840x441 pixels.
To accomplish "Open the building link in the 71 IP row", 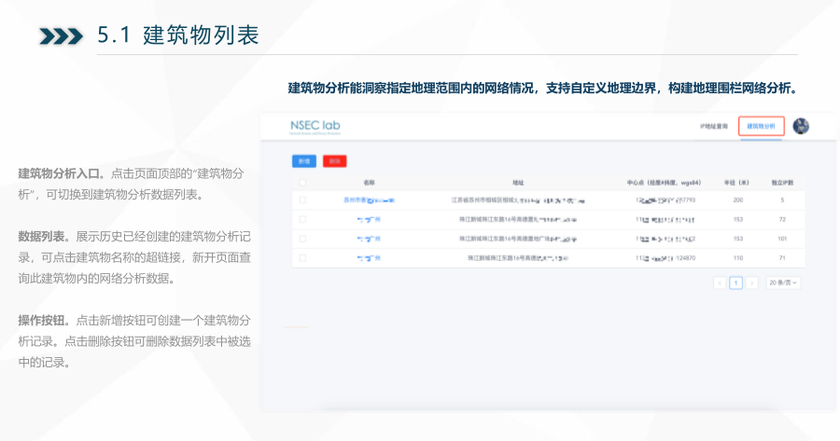I will coord(369,258).
